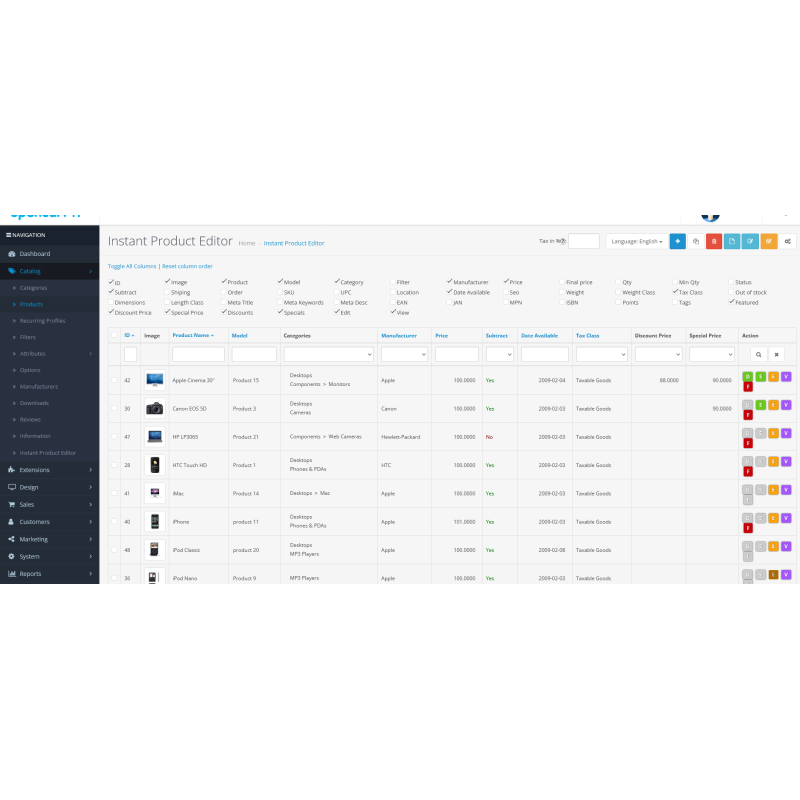Viewport: 800px width, 800px height.
Task: Open the gear settings button in toolbar
Action: [x=788, y=241]
